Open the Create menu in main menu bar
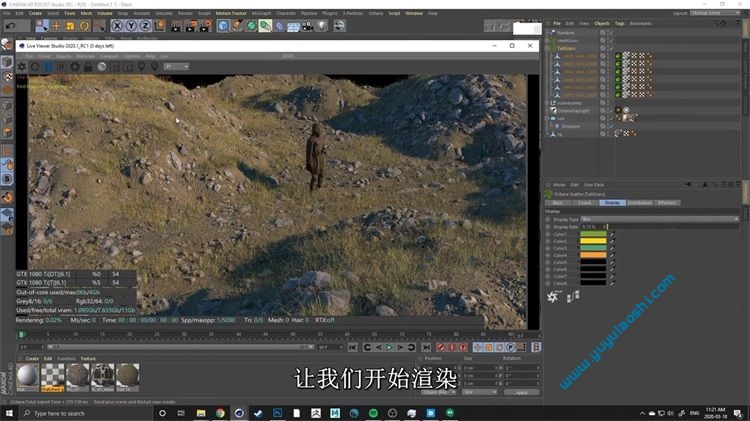The image size is (750, 421). [x=35, y=13]
